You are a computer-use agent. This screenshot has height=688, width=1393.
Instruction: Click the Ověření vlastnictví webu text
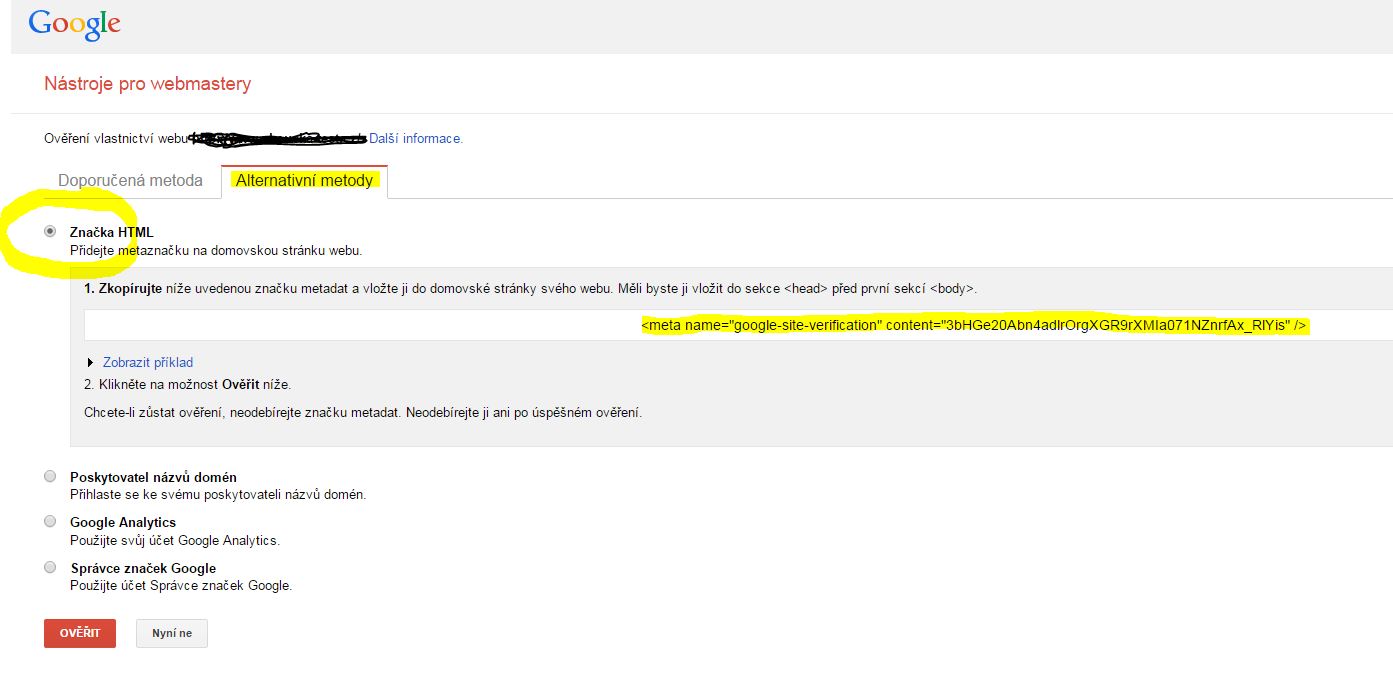[117, 138]
